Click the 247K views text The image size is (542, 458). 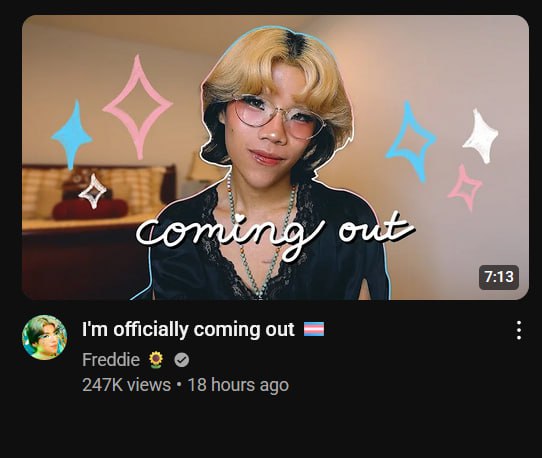point(127,385)
